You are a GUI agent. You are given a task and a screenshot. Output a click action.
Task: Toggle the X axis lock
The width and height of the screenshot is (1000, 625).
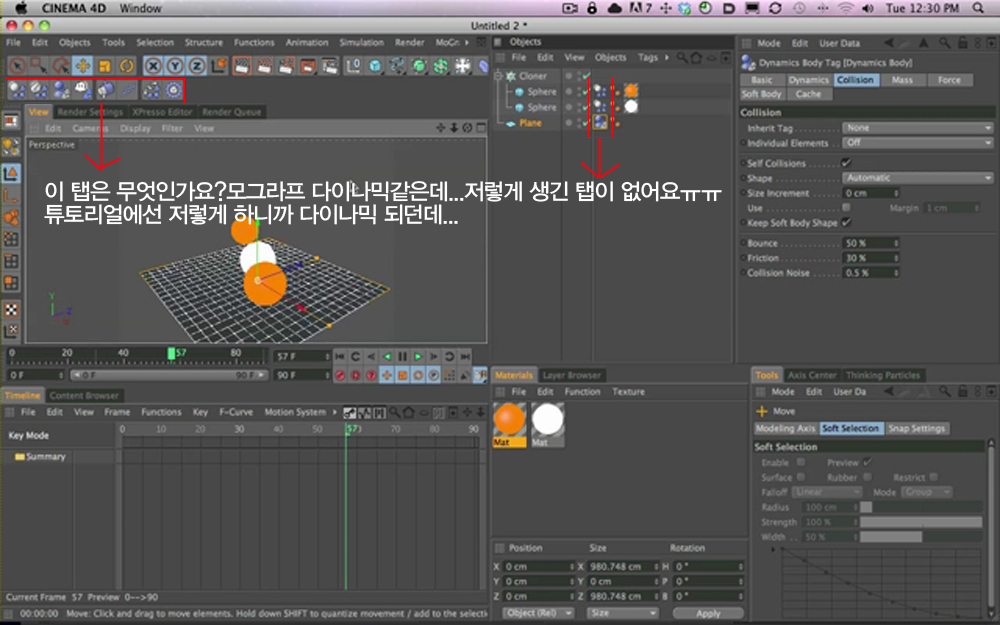click(152, 66)
